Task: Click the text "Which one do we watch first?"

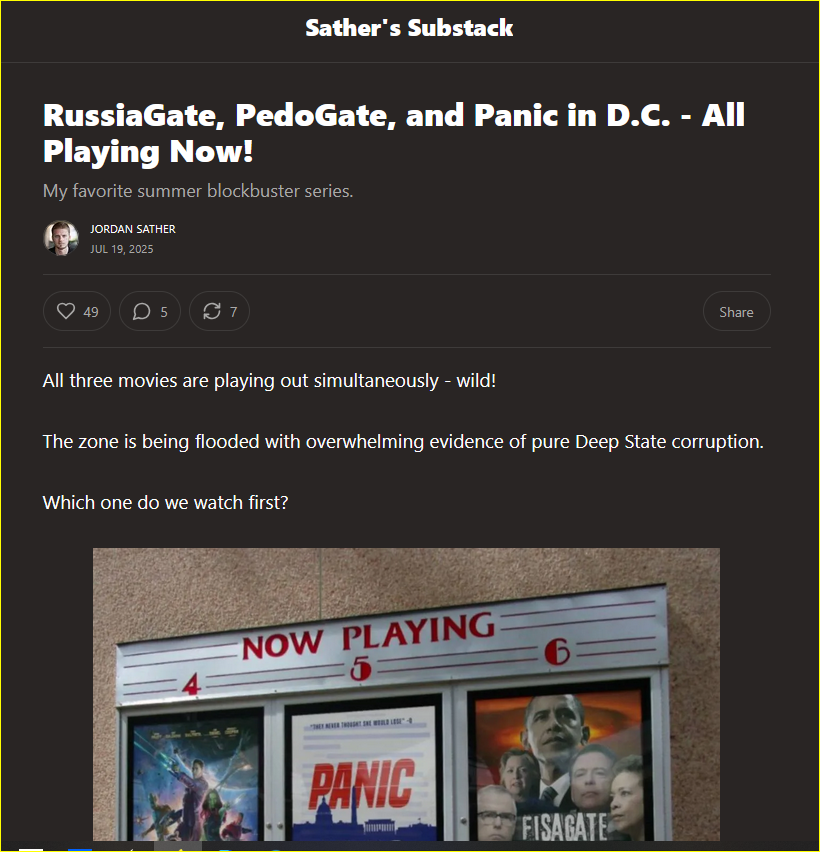Action: coord(165,503)
